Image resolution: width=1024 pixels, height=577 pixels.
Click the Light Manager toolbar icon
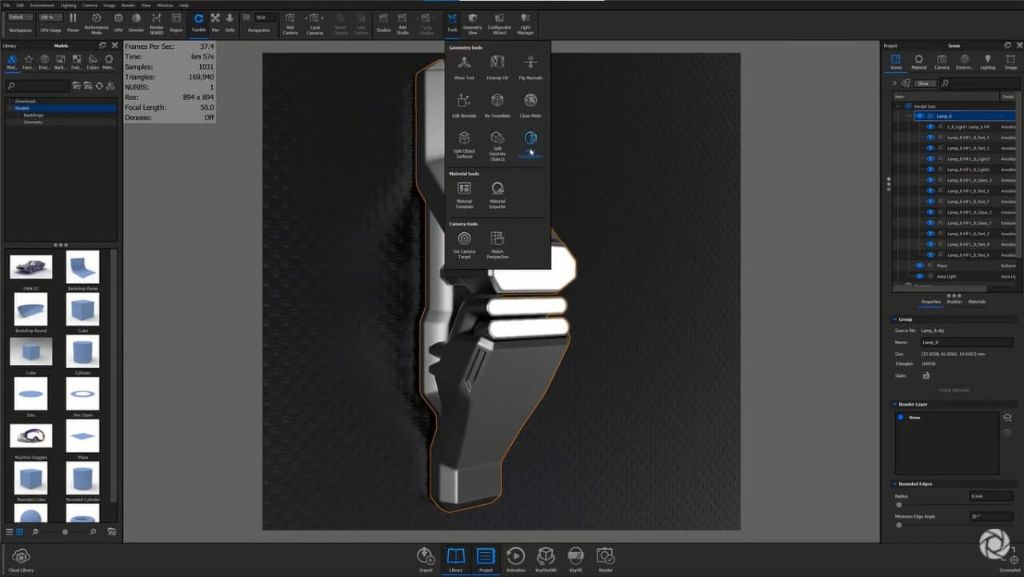pos(525,22)
